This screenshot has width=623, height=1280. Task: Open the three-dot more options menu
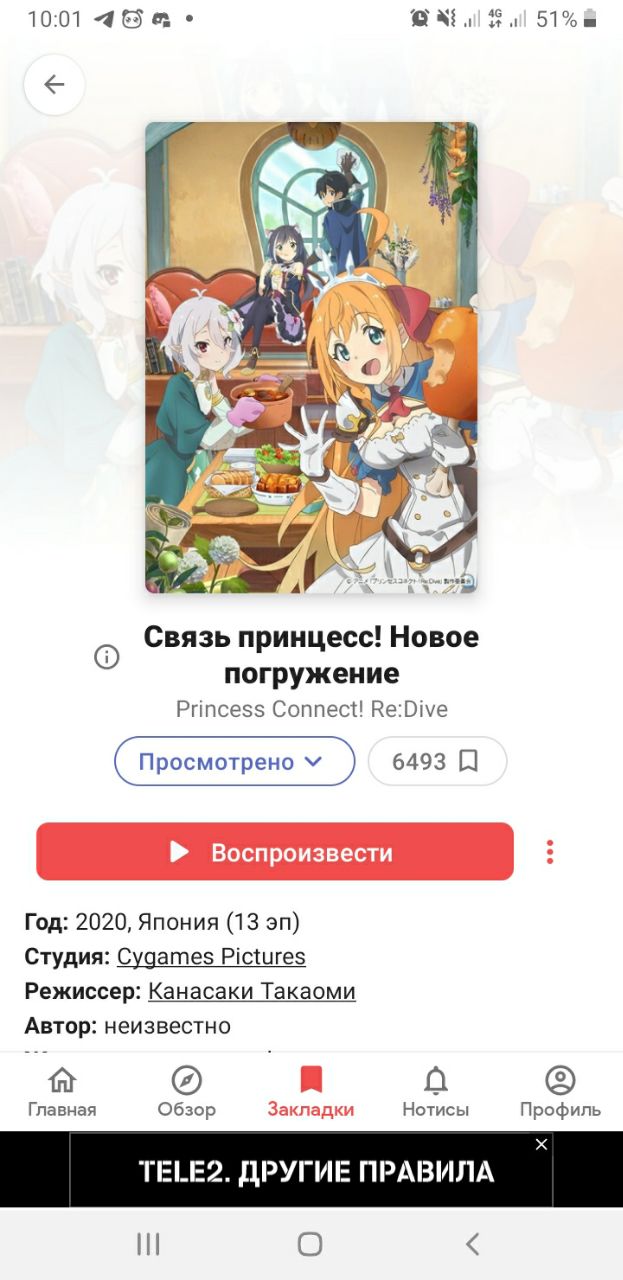549,852
